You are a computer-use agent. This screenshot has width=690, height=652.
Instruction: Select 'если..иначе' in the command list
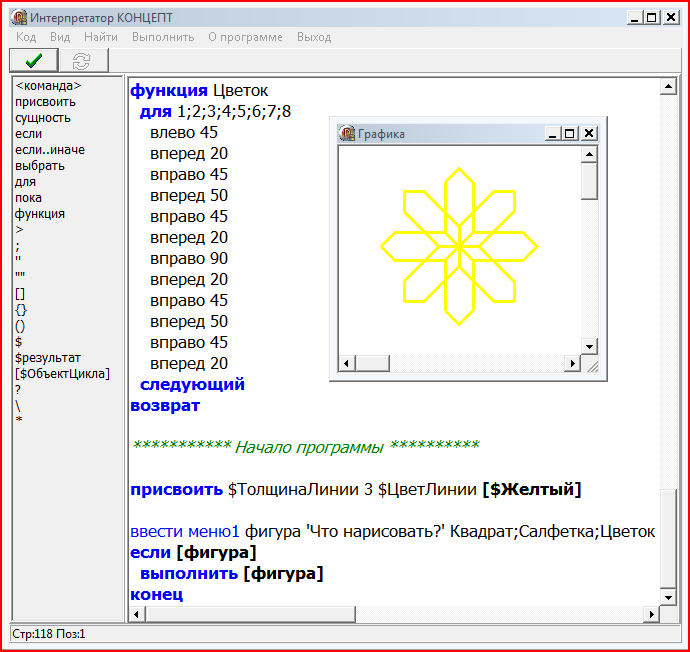(50, 150)
